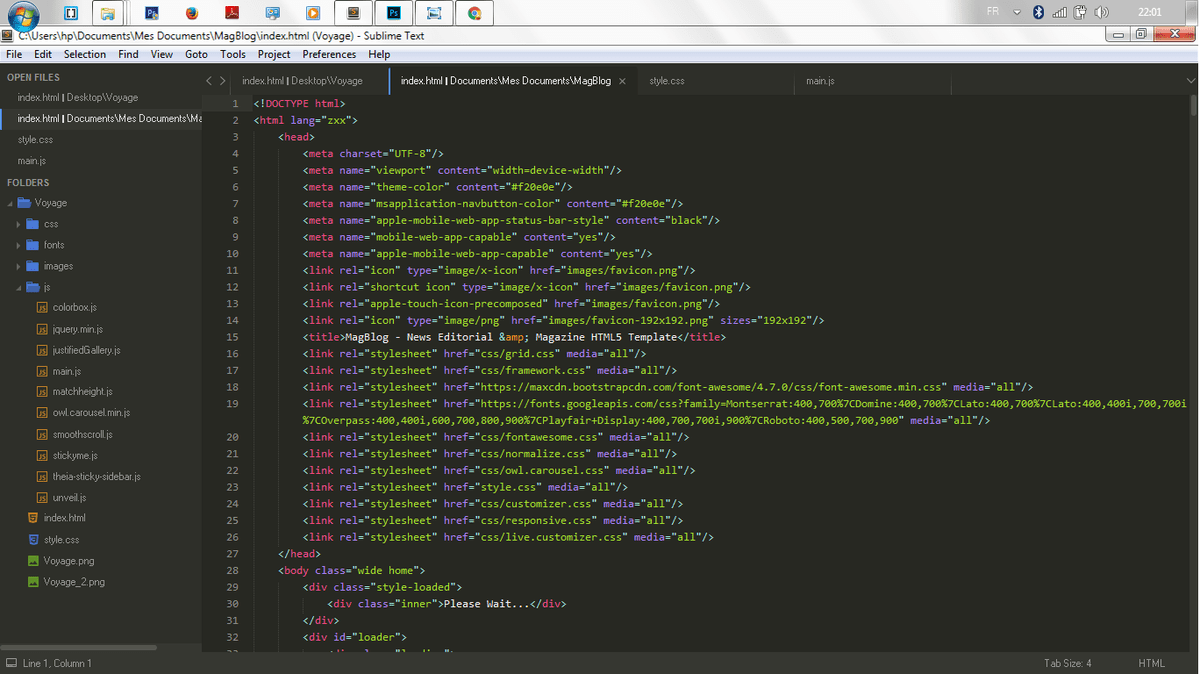Expand the css folder in sidebar

18,224
